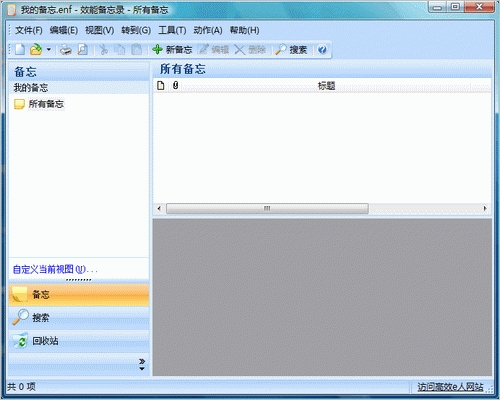The image size is (500, 400).
Task: Open 访问高效e人网站 link in status bar
Action: pyautogui.click(x=450, y=387)
